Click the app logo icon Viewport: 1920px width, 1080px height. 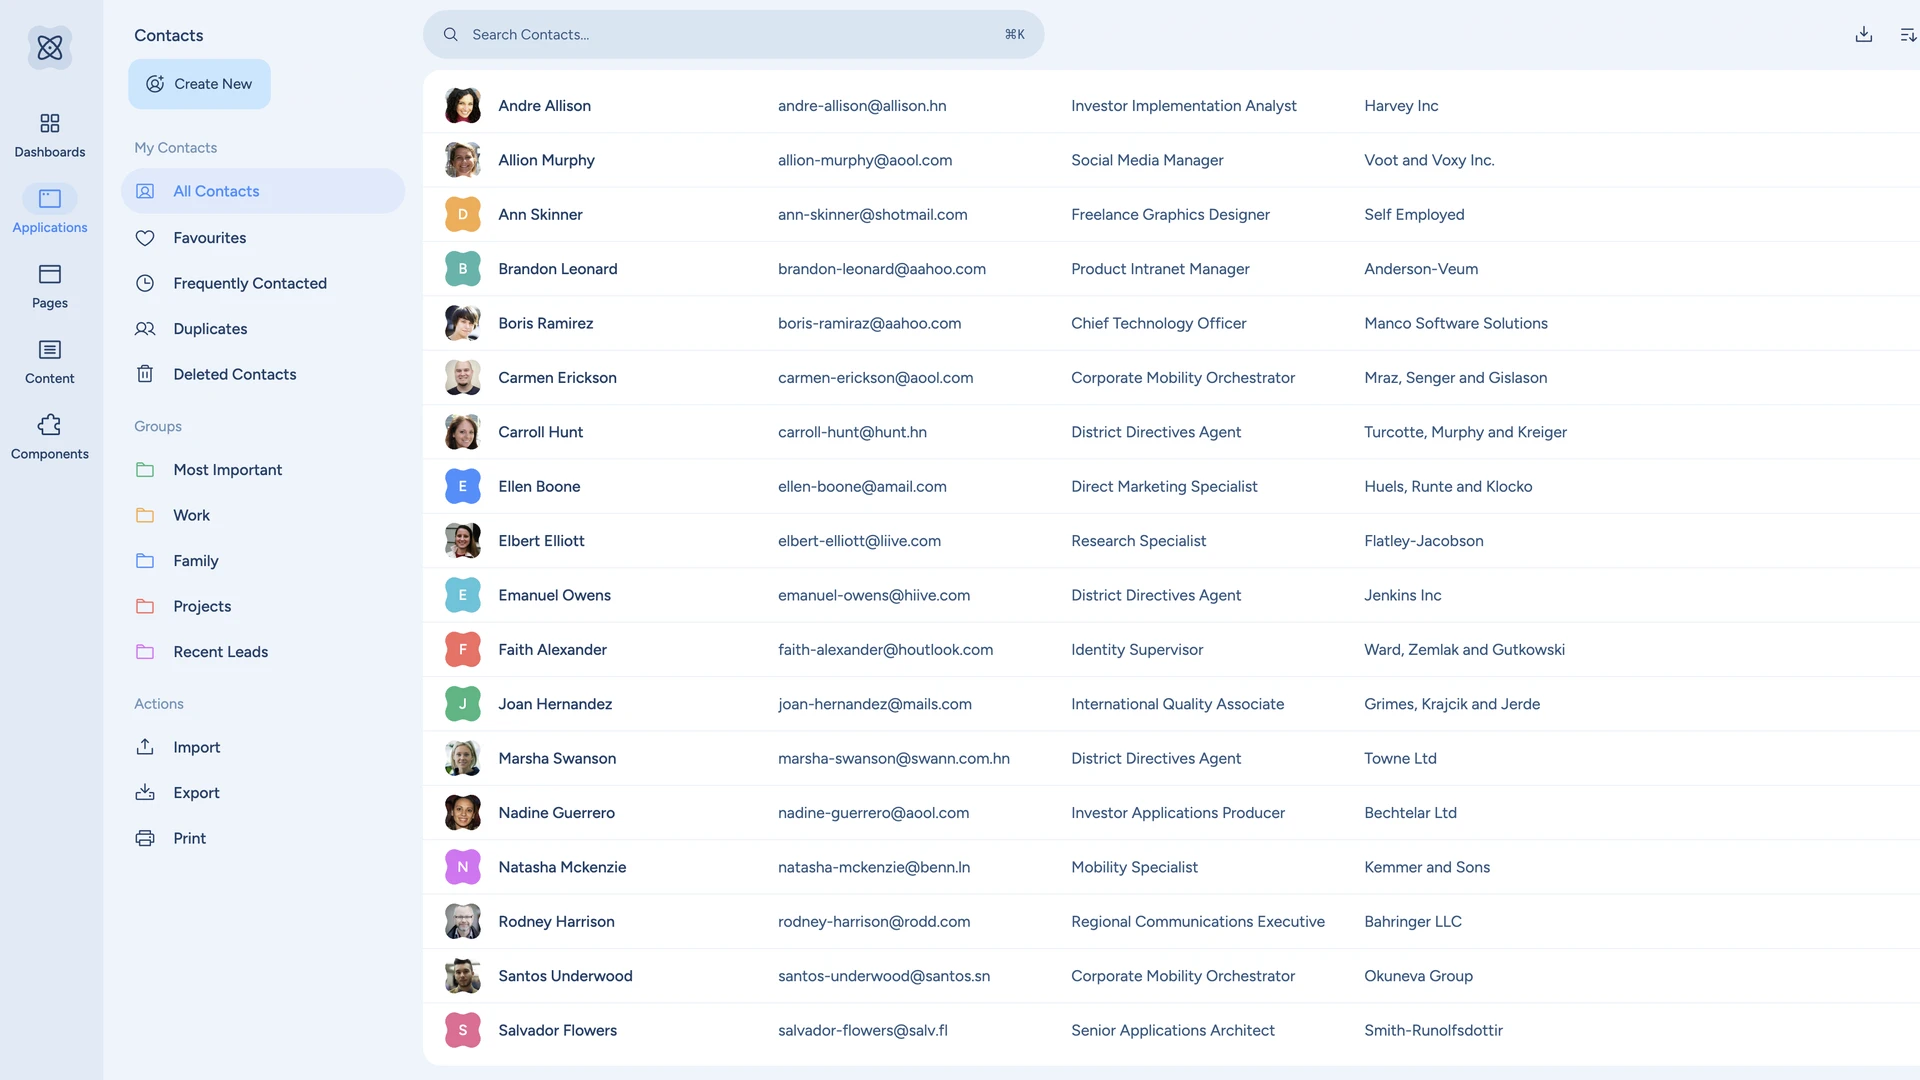point(50,47)
